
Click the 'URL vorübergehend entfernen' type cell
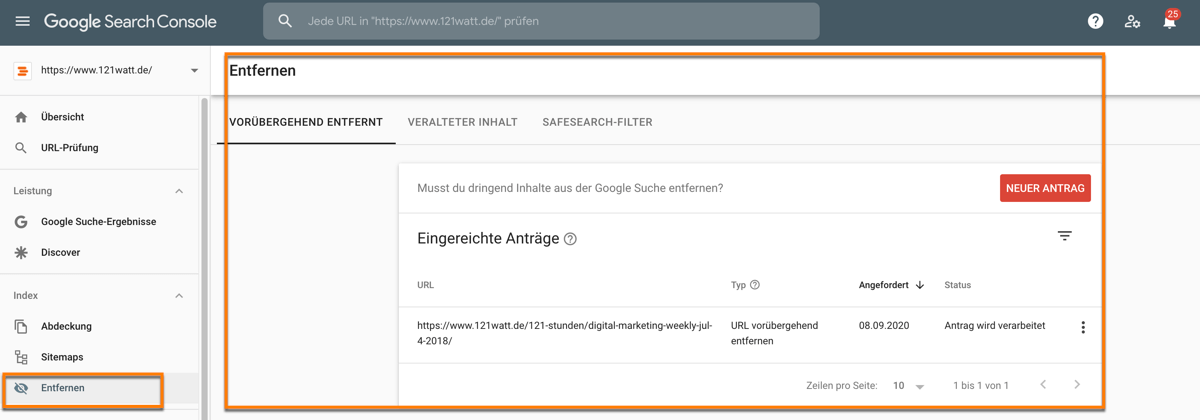point(775,333)
